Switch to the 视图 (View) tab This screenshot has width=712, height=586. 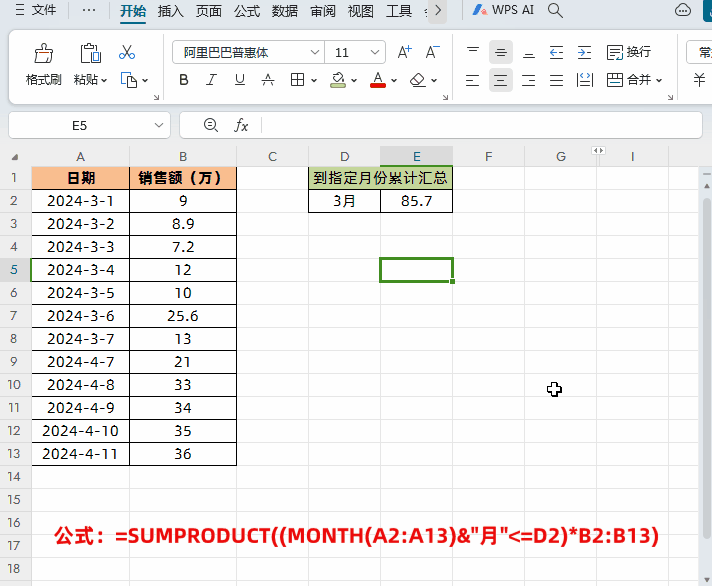(361, 10)
